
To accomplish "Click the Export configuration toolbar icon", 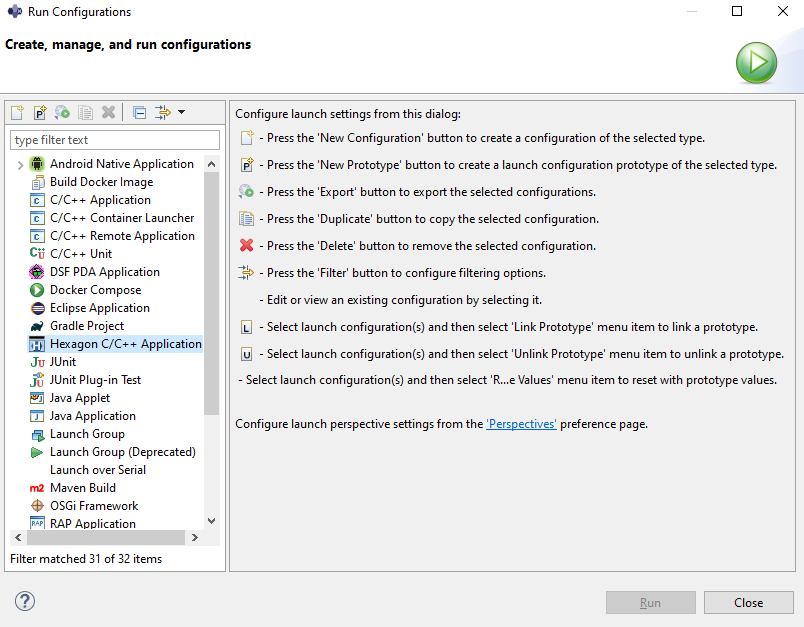I will [x=63, y=112].
